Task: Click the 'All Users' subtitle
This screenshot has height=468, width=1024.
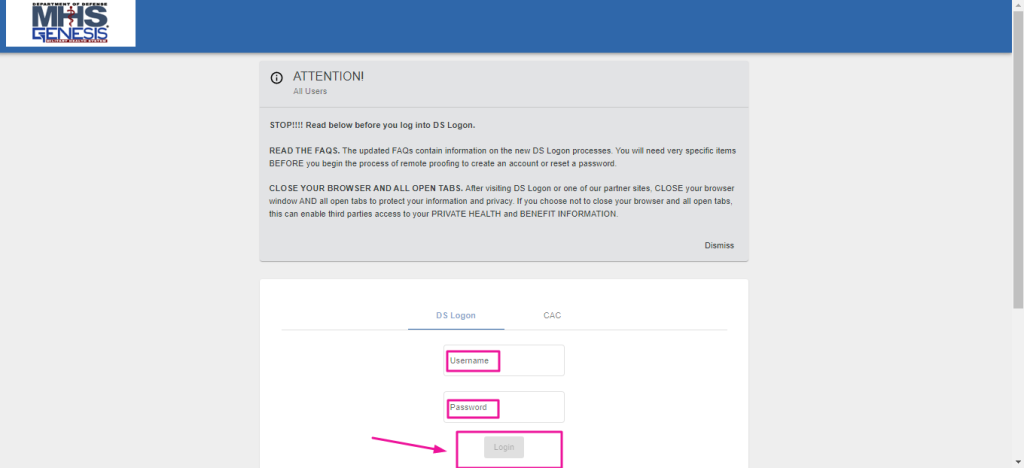Action: (x=310, y=91)
